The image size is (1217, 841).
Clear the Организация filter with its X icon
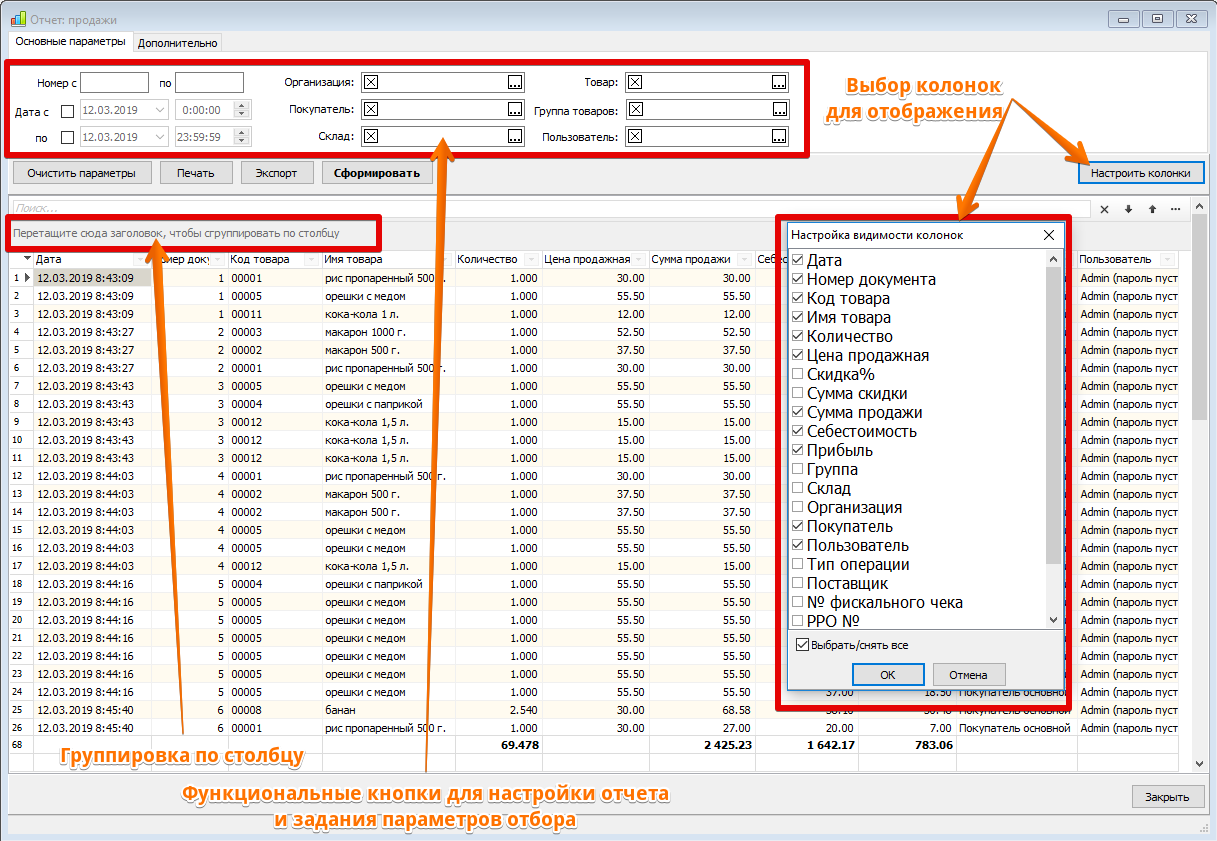tap(371, 82)
